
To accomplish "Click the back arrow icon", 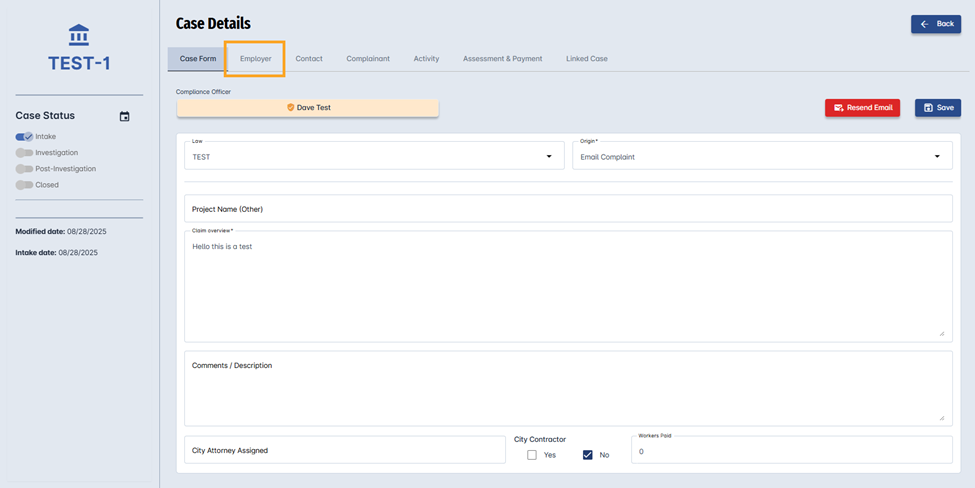I will (x=925, y=24).
